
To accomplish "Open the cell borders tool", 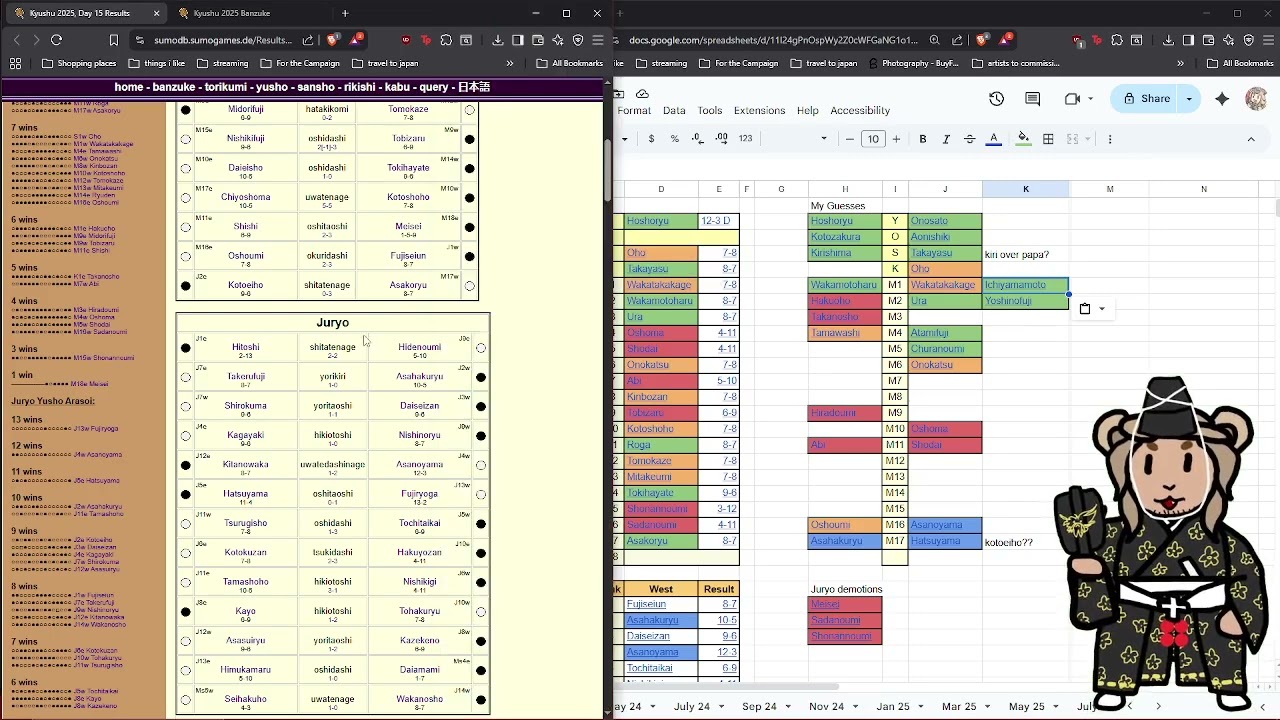I will 1048,139.
